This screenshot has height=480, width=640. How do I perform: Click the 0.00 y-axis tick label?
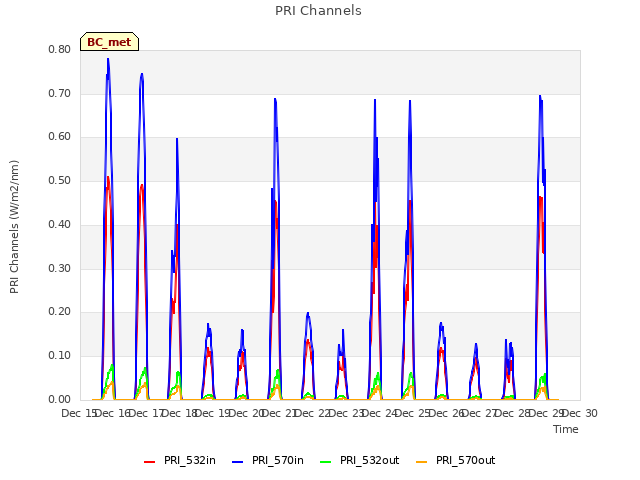tap(60, 400)
